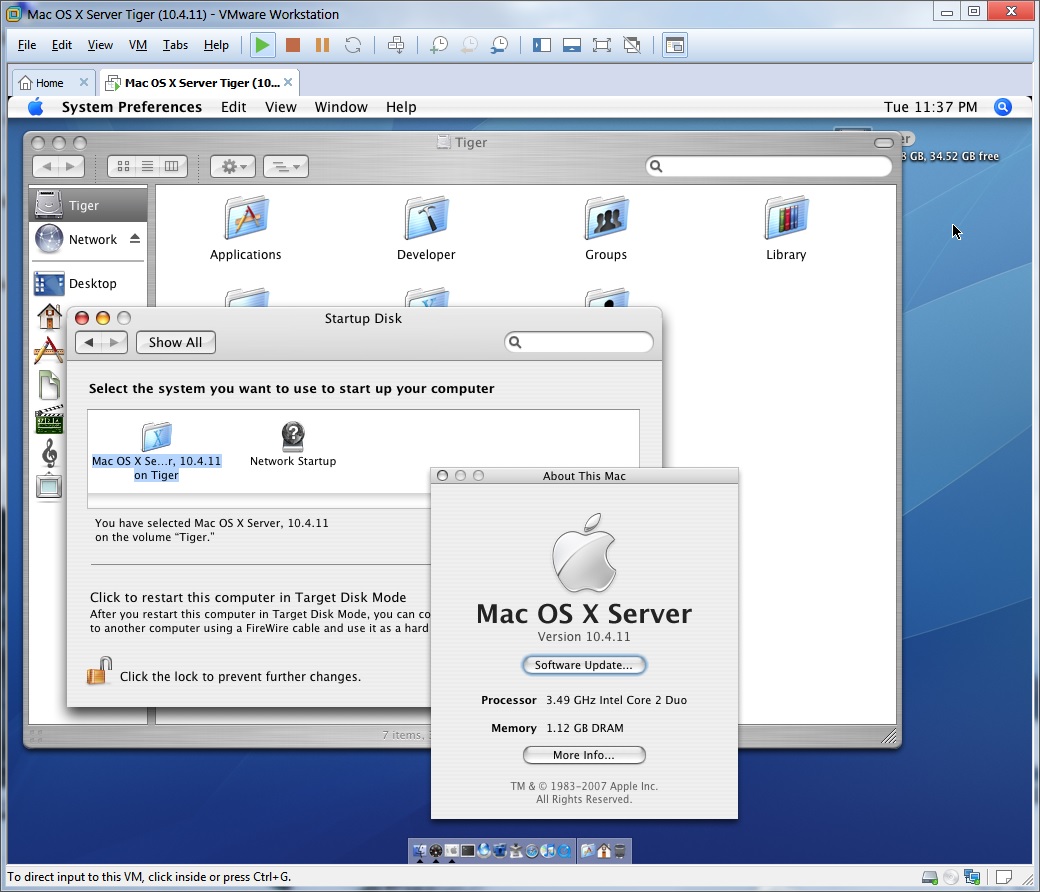
Task: Switch Finder to icon view
Action: [x=123, y=166]
